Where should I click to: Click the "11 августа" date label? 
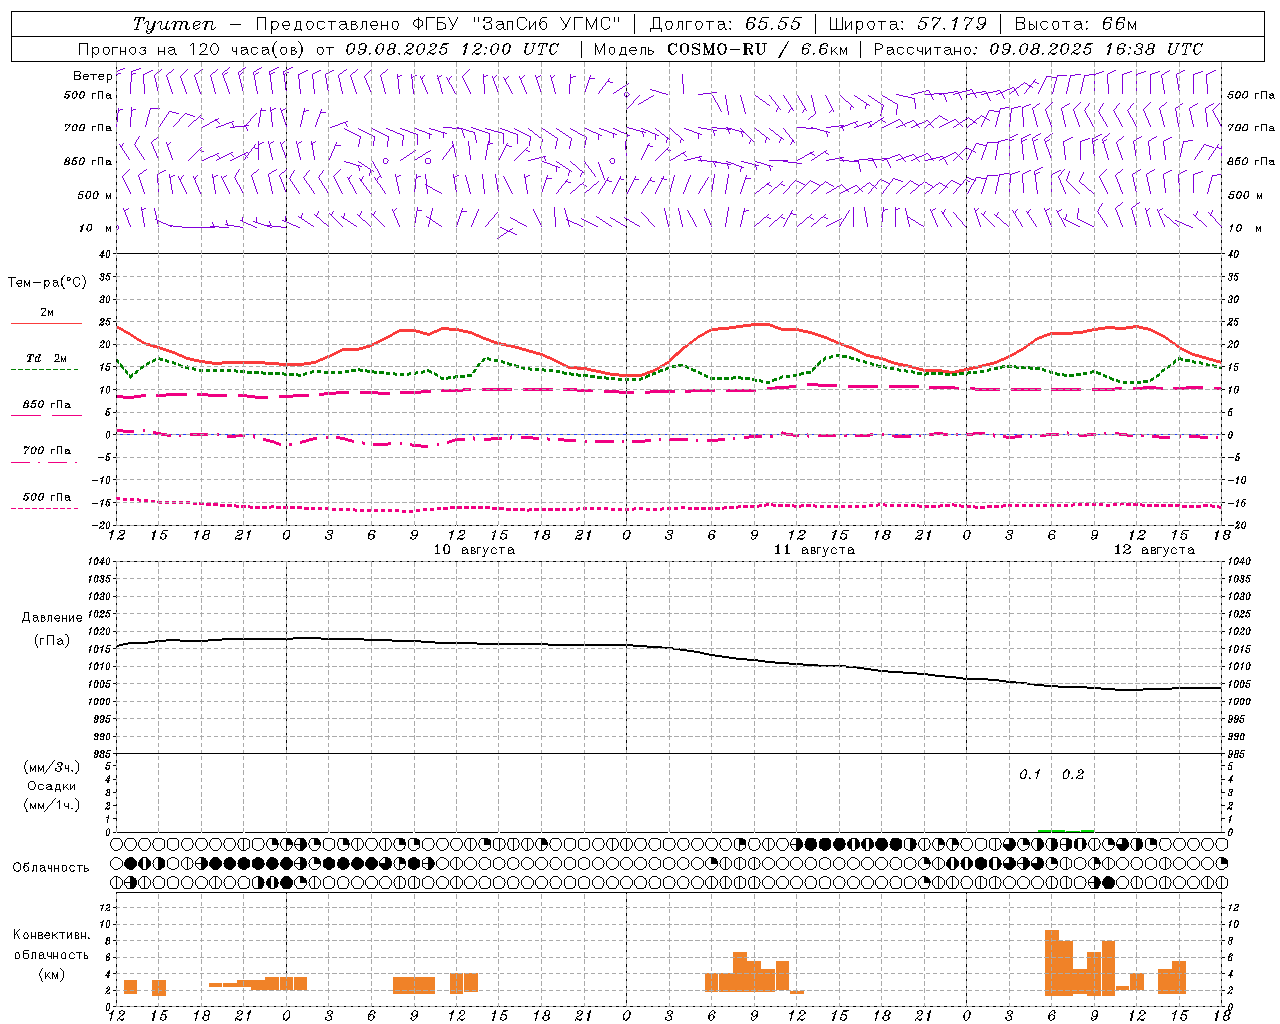814,550
